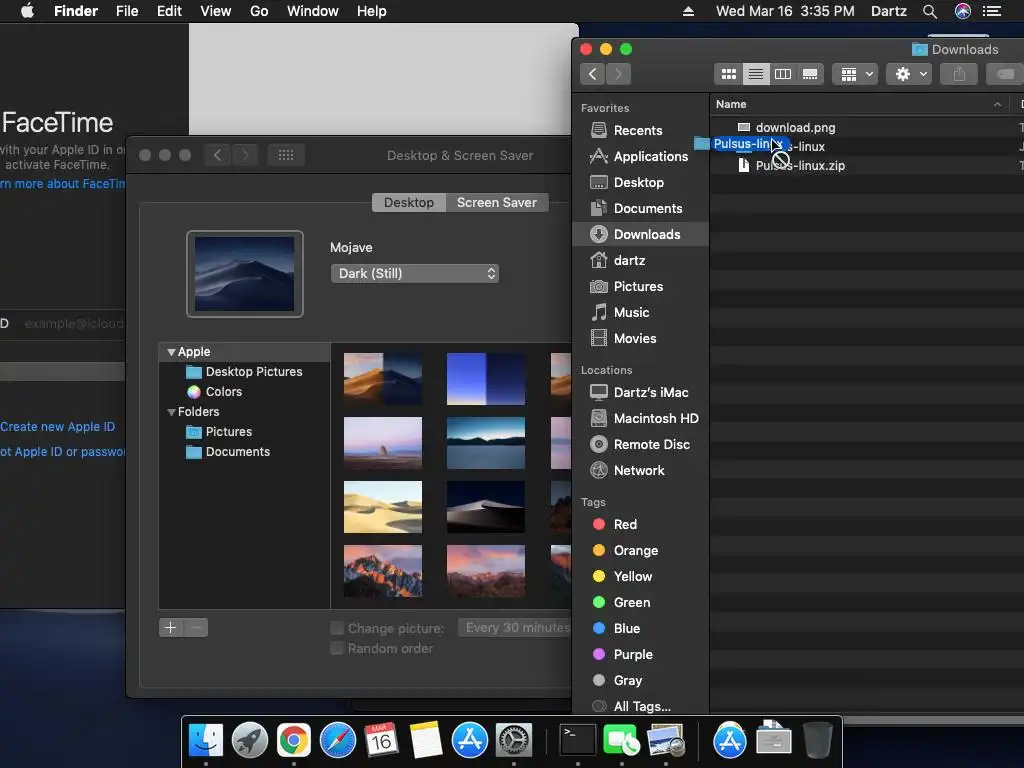Open Finder group-by dropdown
This screenshot has height=768, width=1024.
[855, 74]
